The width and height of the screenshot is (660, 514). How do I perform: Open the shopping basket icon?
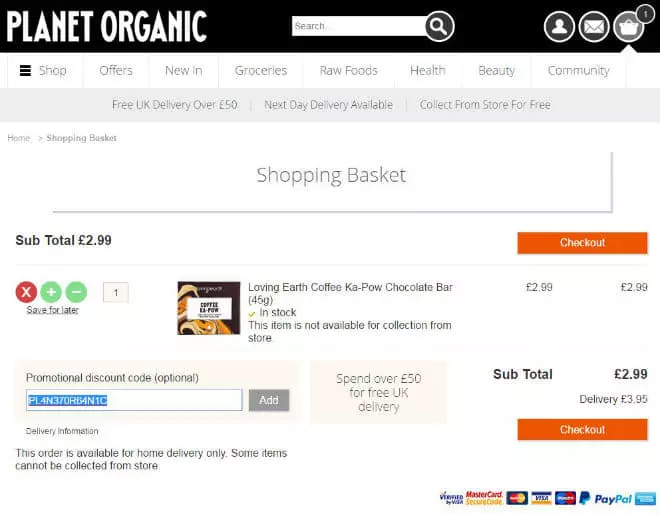[x=628, y=27]
